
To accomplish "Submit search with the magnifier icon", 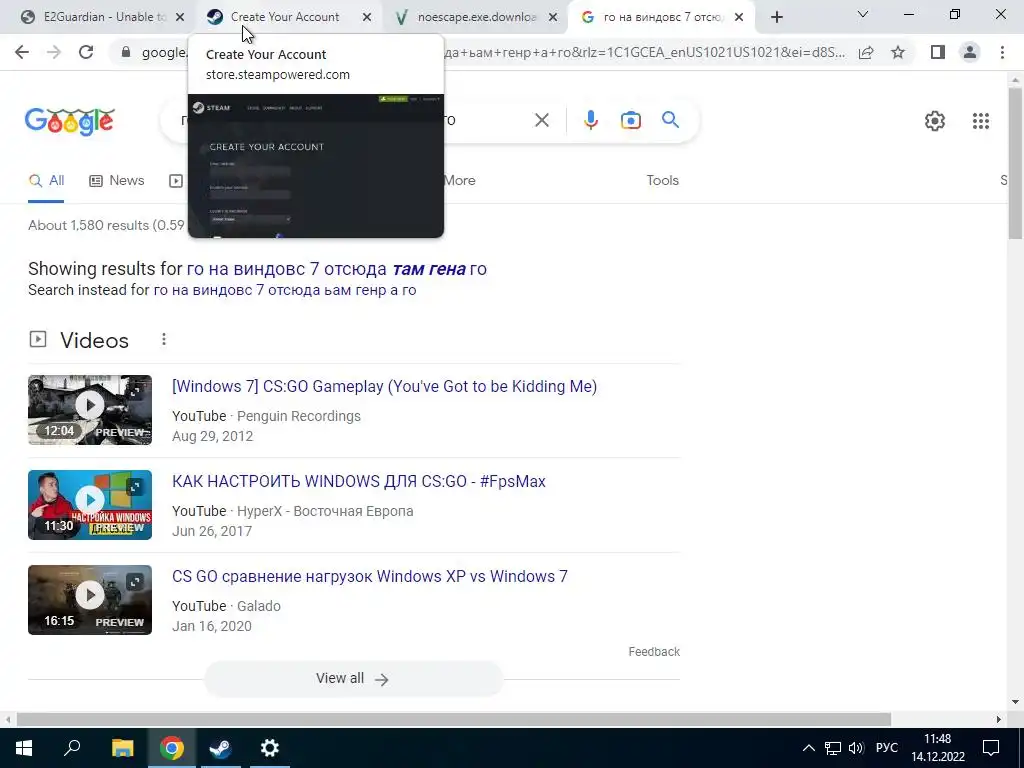I will pyautogui.click(x=670, y=120).
